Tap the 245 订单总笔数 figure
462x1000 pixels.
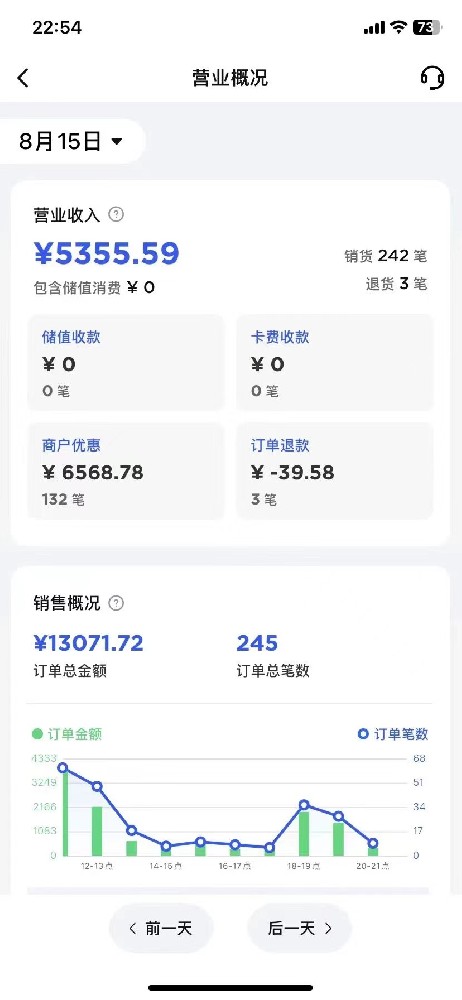click(x=257, y=643)
